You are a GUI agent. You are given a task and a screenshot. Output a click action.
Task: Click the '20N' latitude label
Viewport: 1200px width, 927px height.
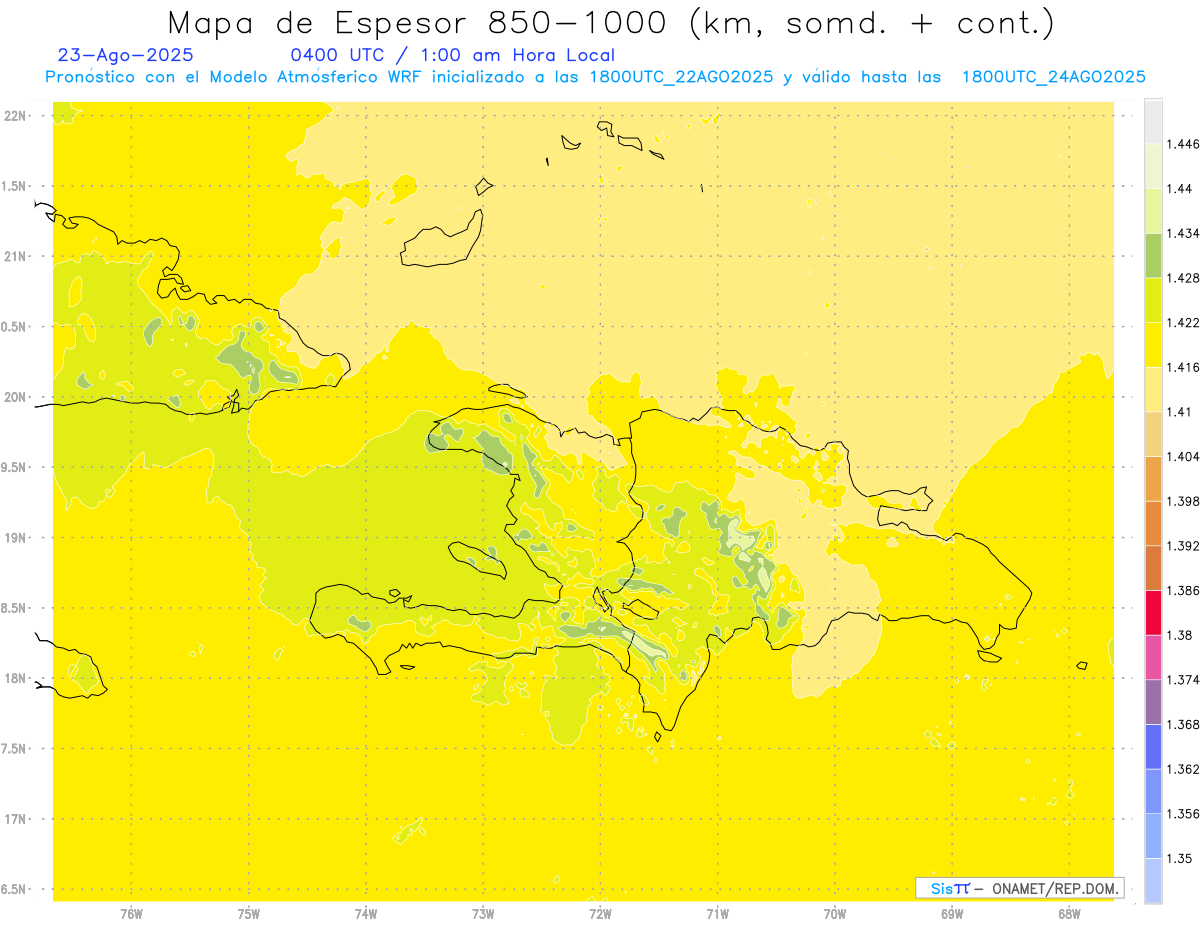pyautogui.click(x=16, y=397)
